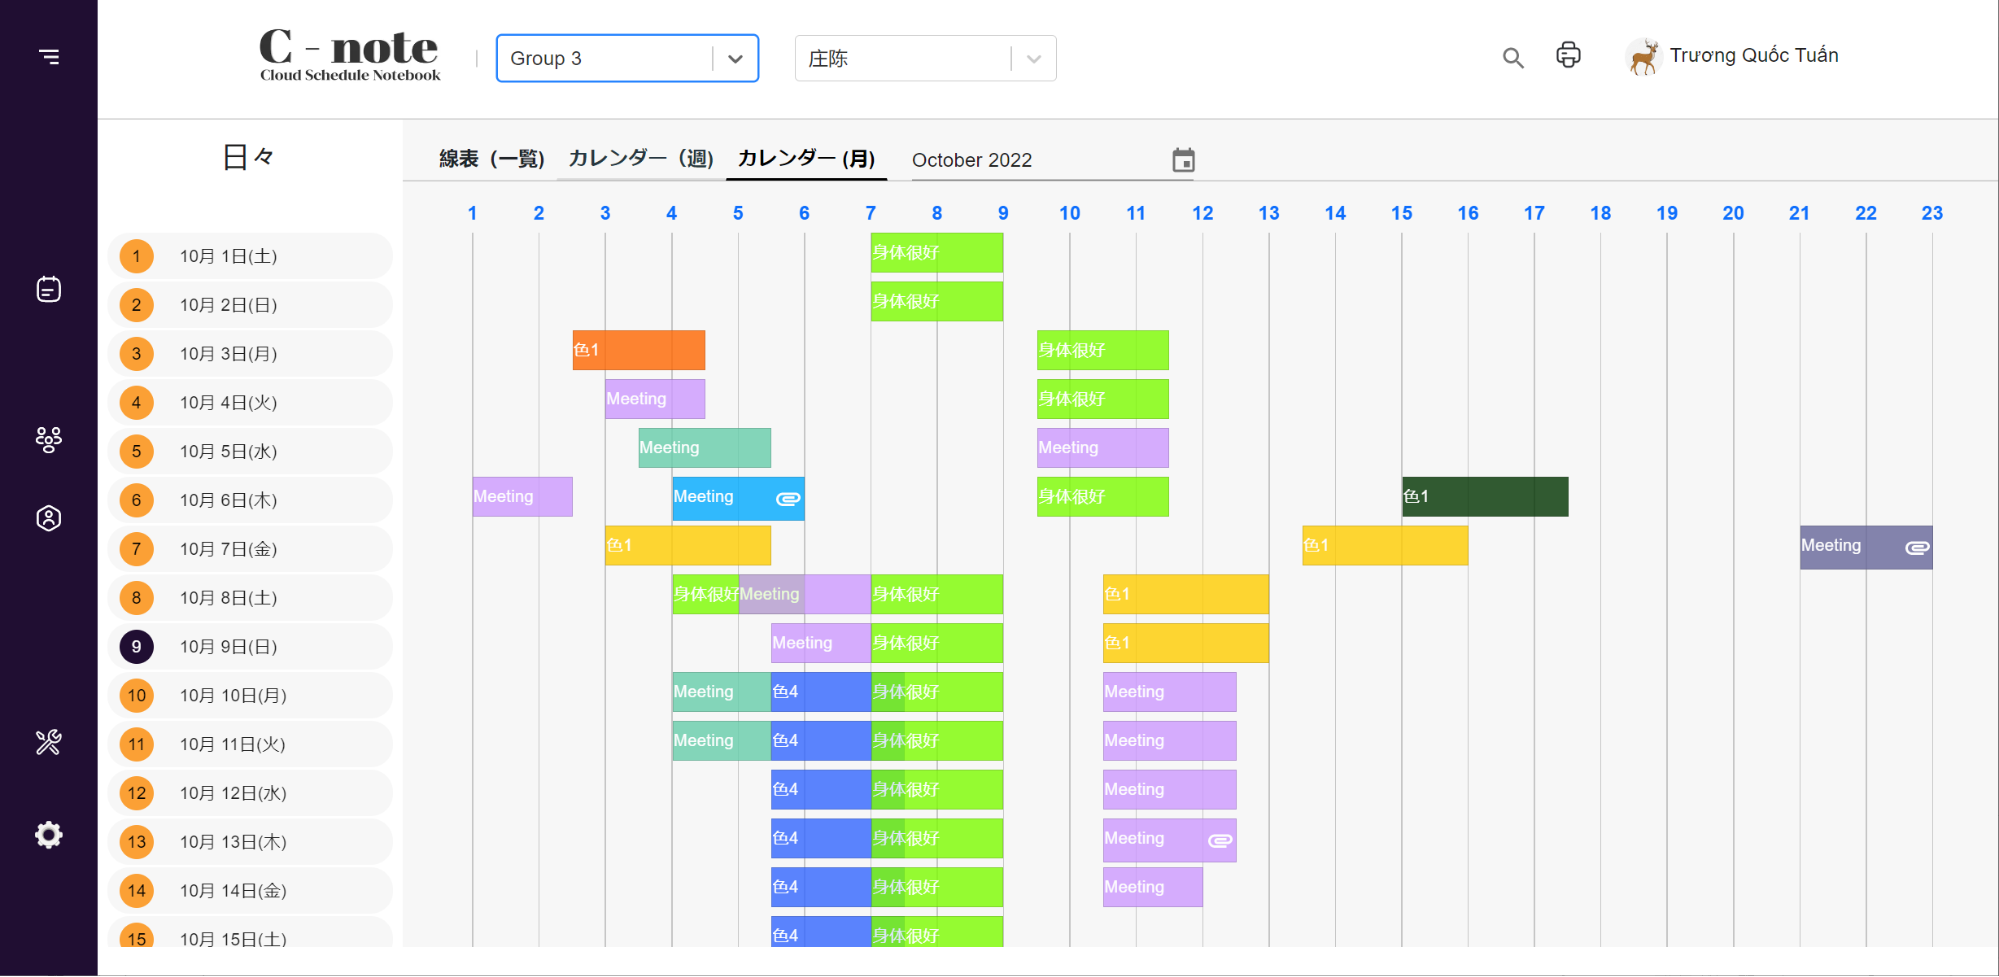Expand the 庄陈 member dropdown
The image size is (1999, 977).
click(1033, 59)
